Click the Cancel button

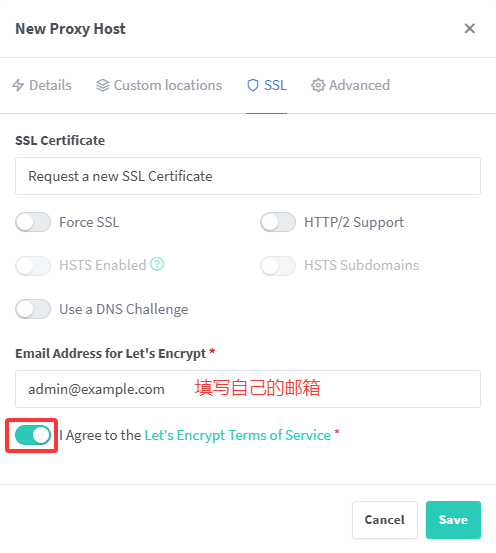385,520
